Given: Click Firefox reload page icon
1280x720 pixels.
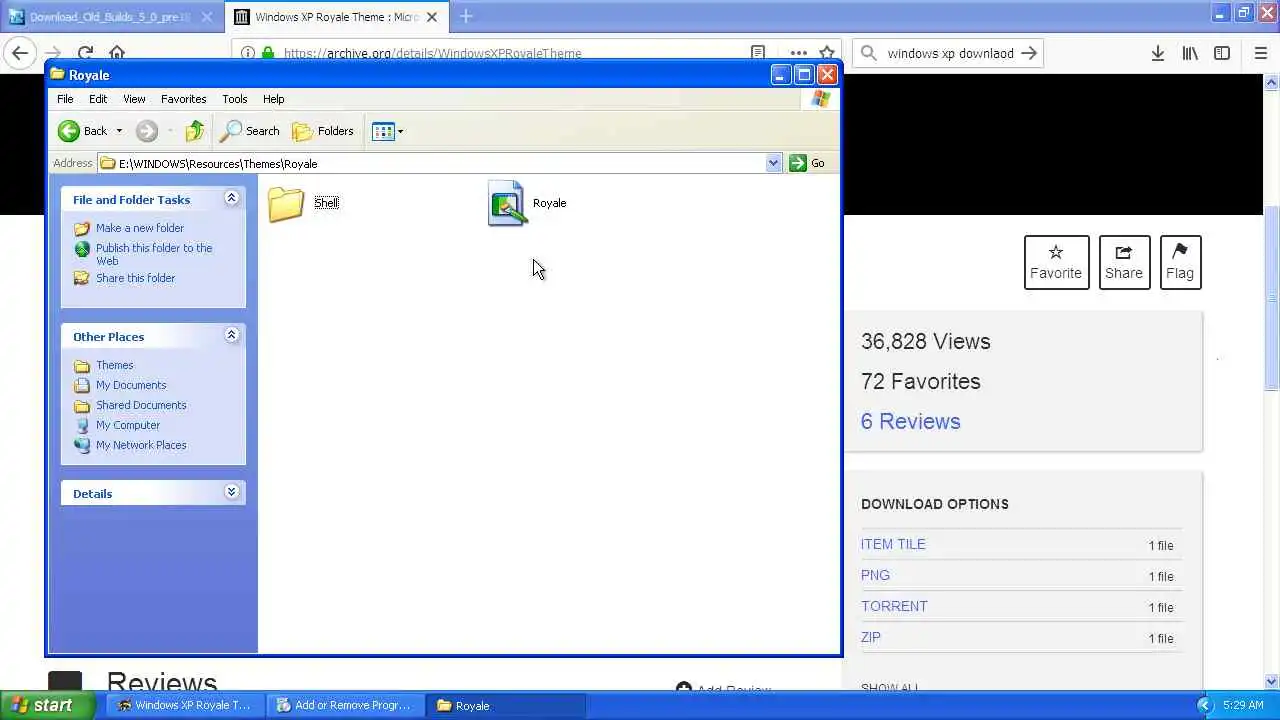Looking at the screenshot, I should [x=85, y=53].
